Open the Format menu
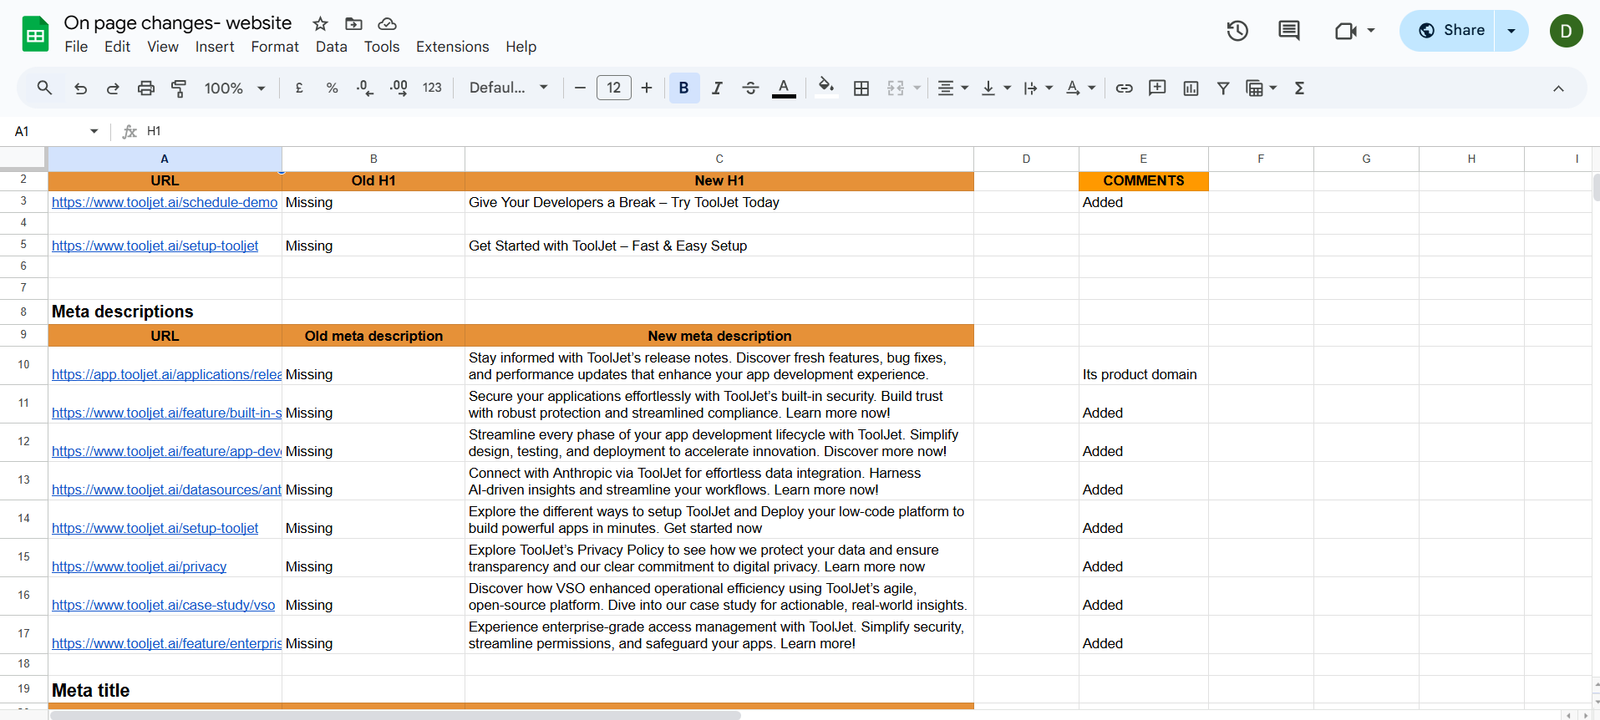This screenshot has width=1600, height=720. click(x=274, y=47)
